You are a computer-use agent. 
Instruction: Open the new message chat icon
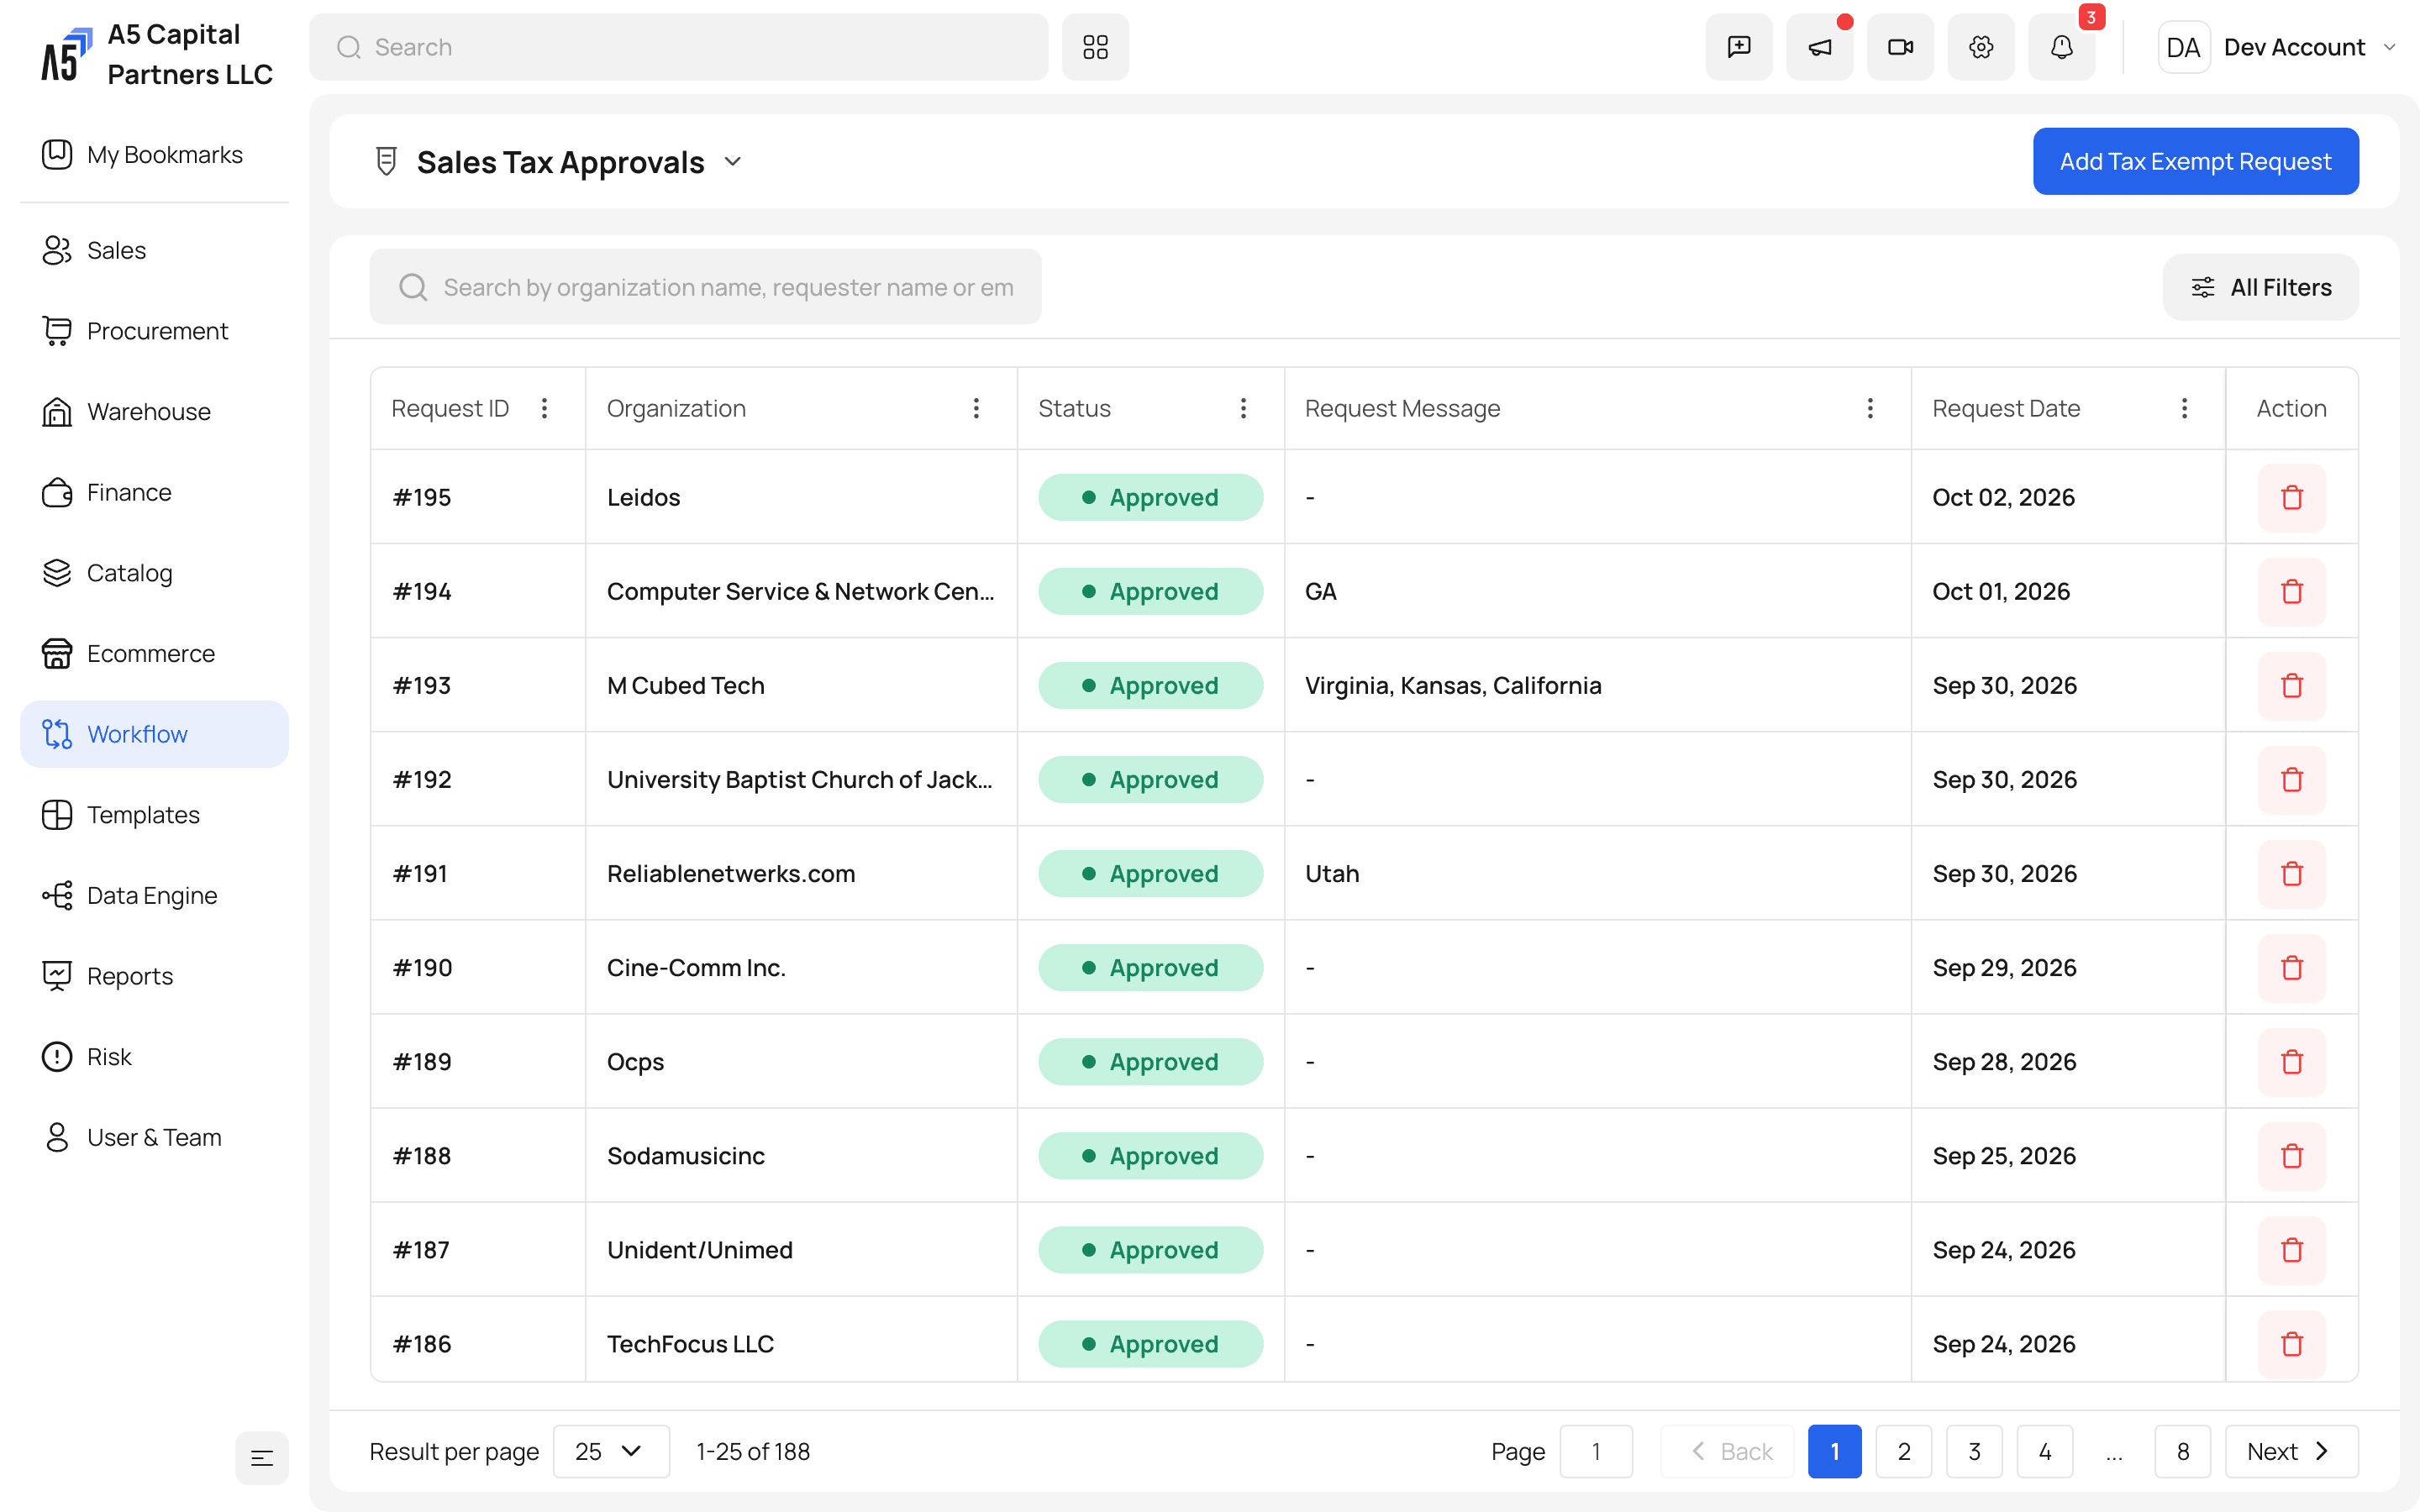[x=1739, y=47]
